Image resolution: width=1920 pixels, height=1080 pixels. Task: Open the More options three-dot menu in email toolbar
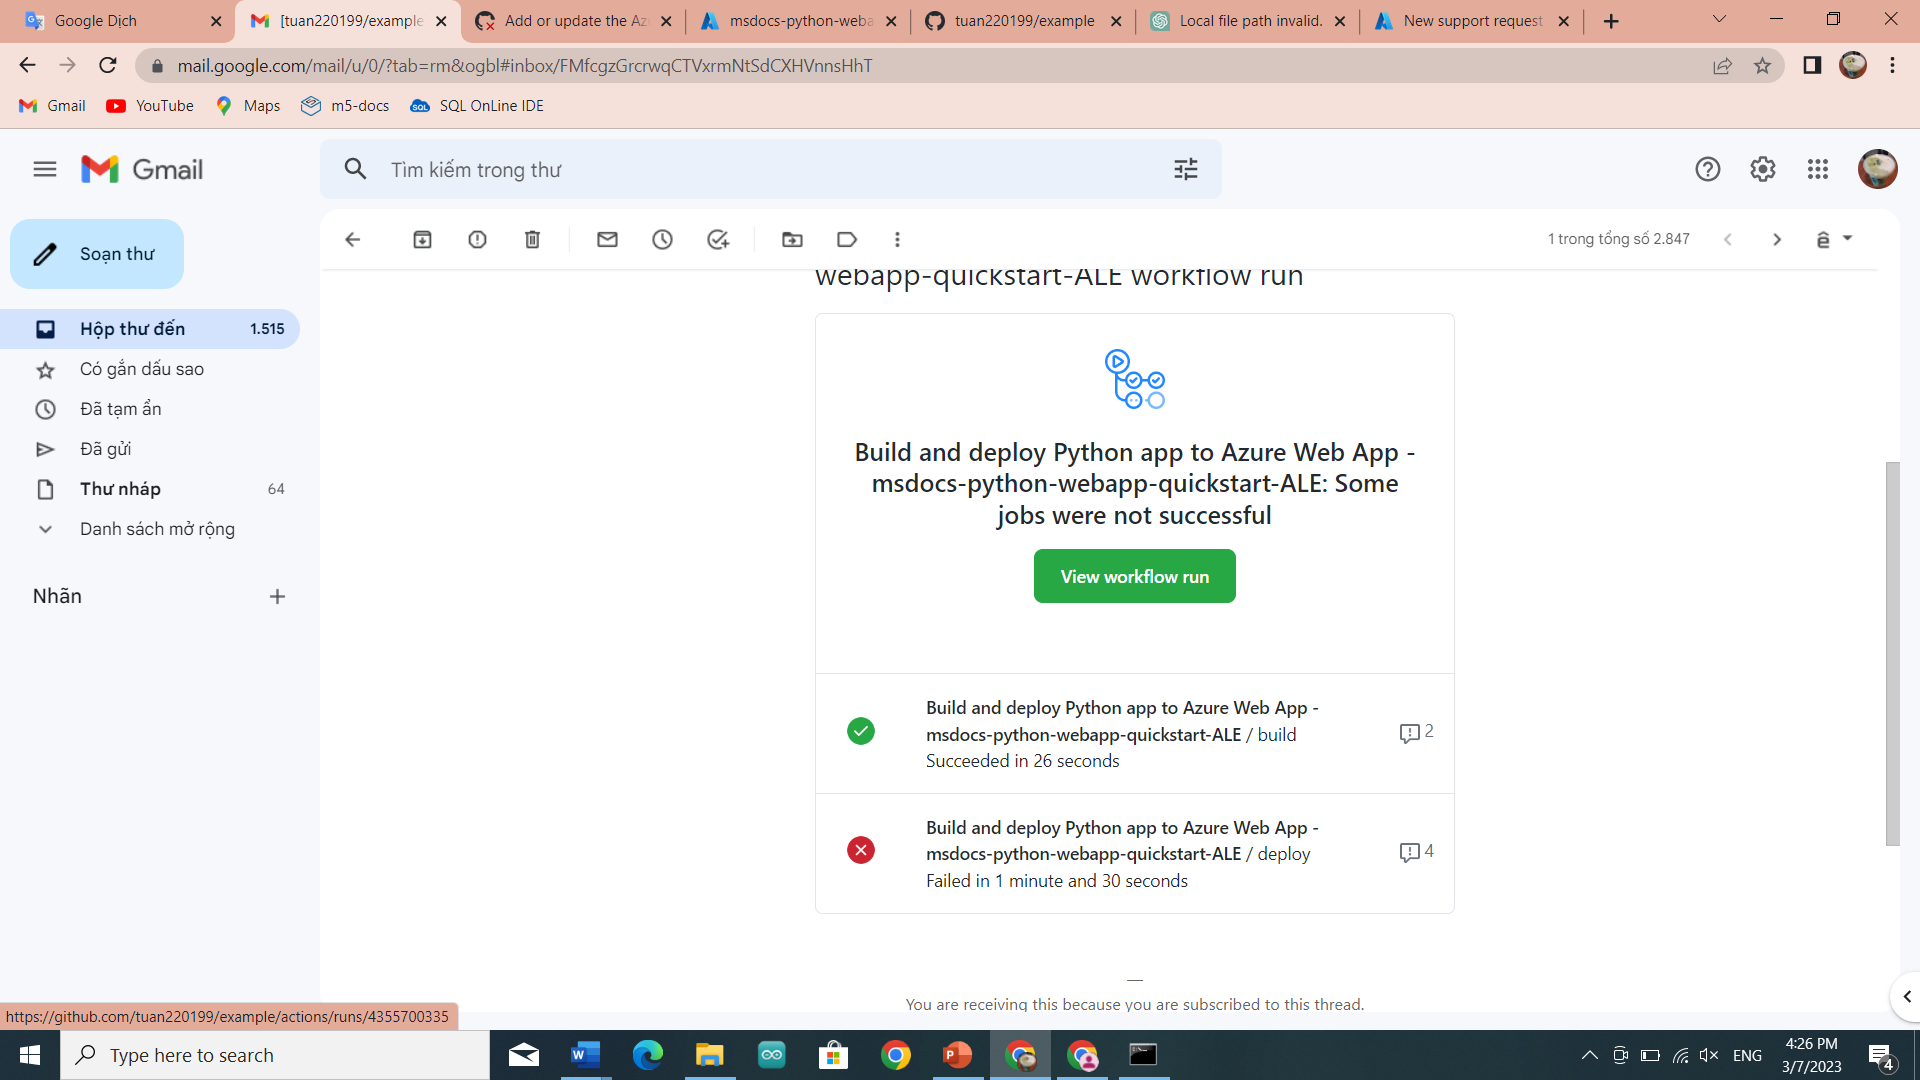click(897, 239)
